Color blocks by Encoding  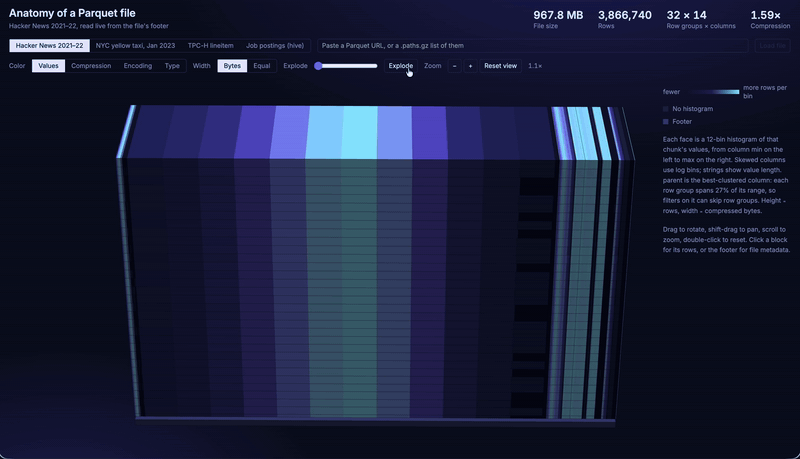[138, 66]
